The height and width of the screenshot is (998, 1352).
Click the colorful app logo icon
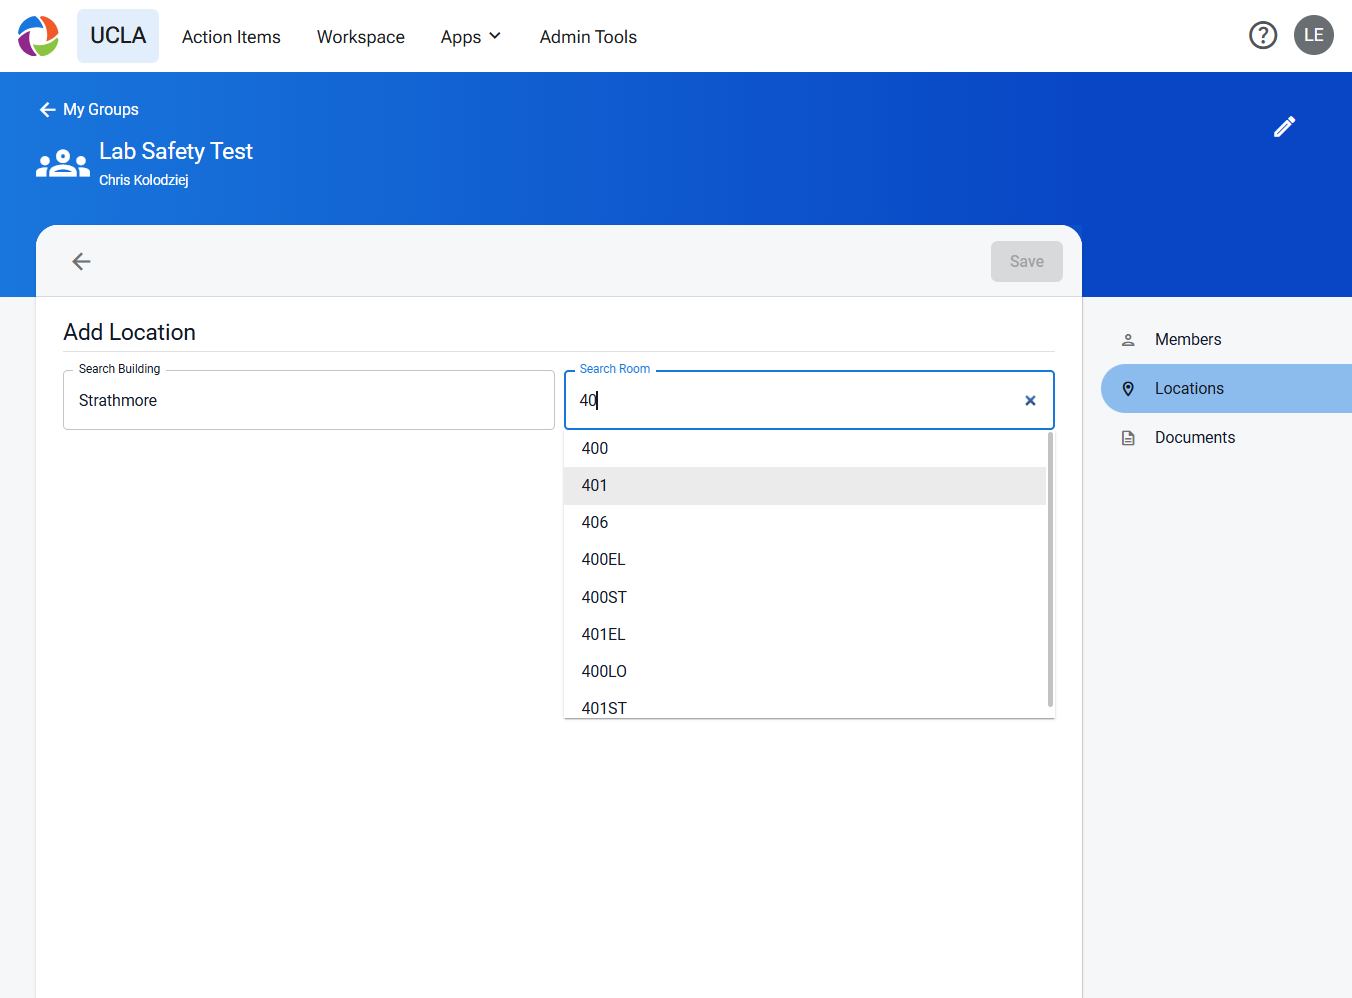(x=38, y=36)
